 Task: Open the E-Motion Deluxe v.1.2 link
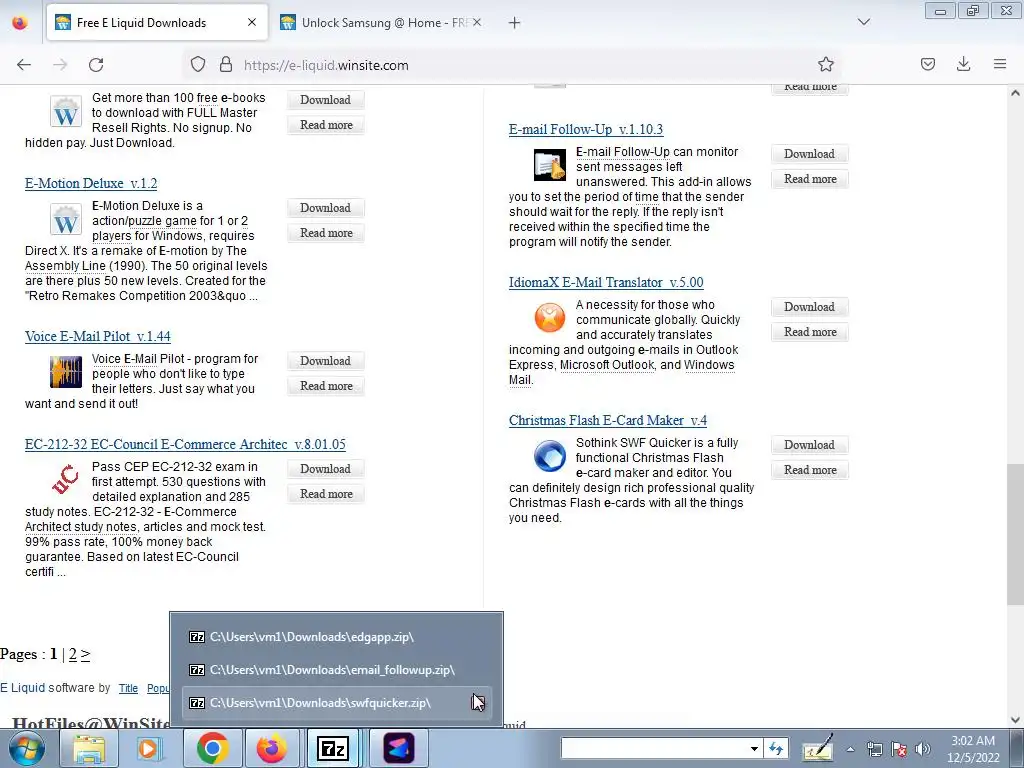(x=91, y=184)
